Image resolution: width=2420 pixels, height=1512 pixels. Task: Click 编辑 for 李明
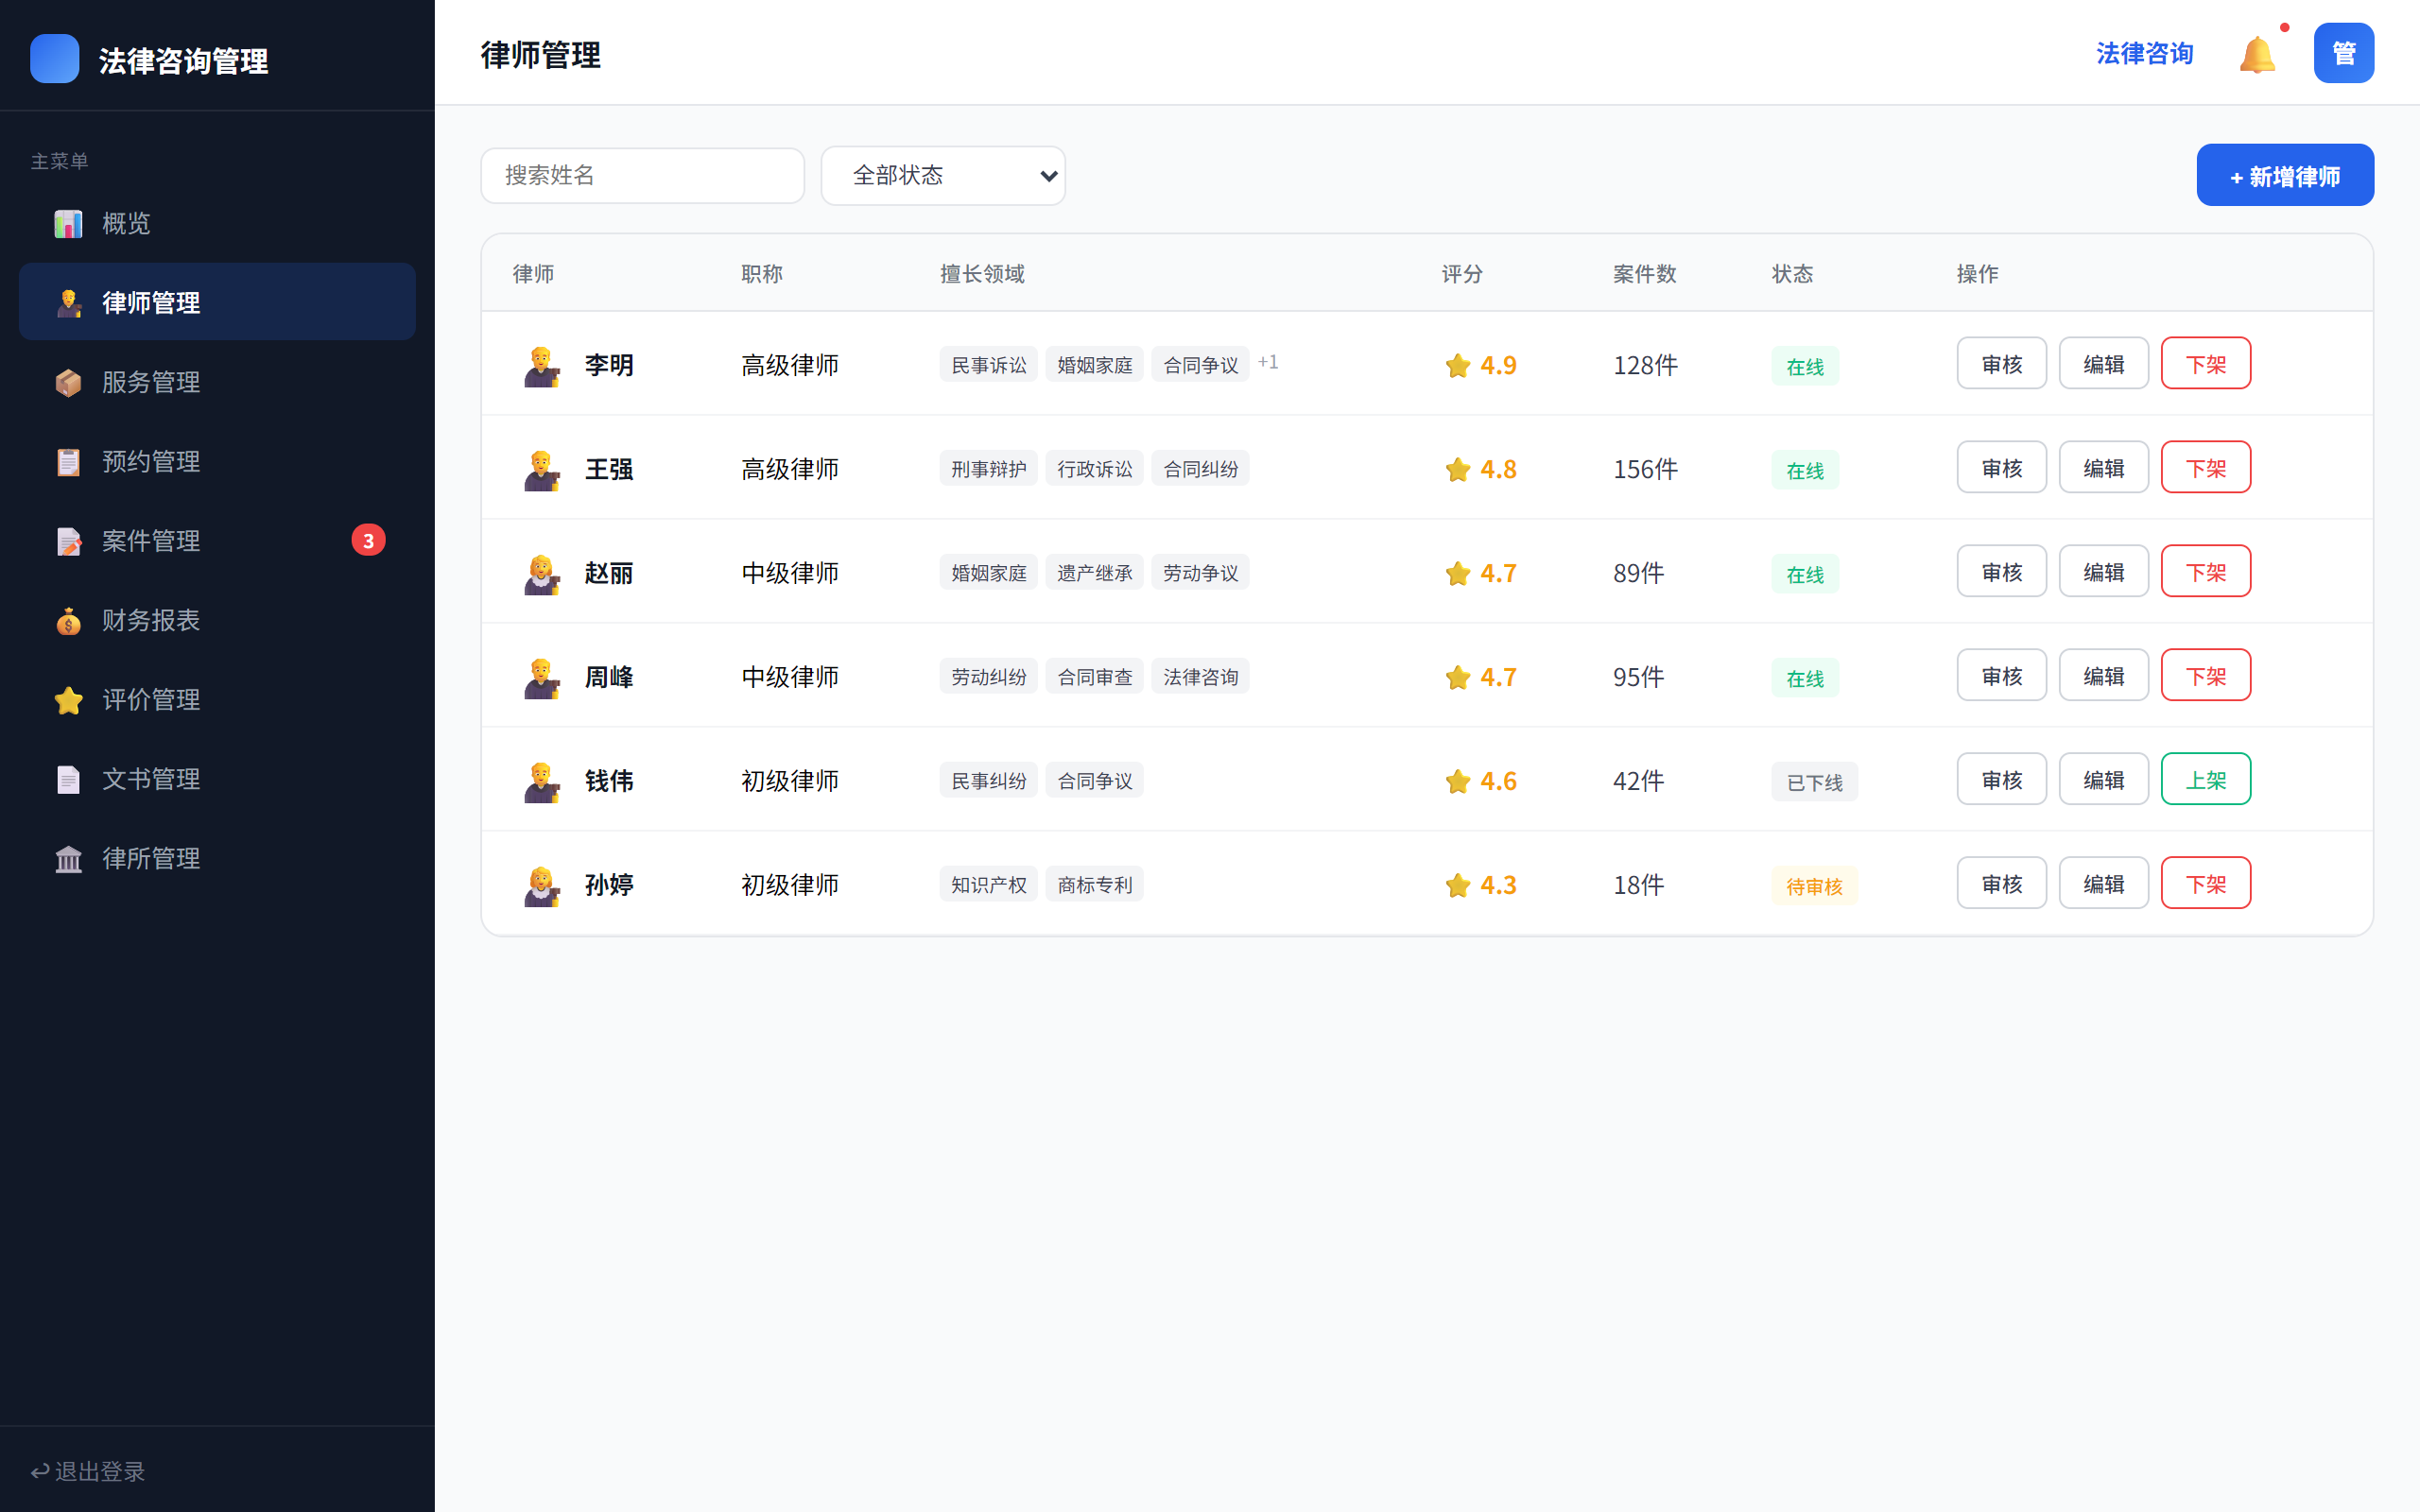coord(2103,364)
